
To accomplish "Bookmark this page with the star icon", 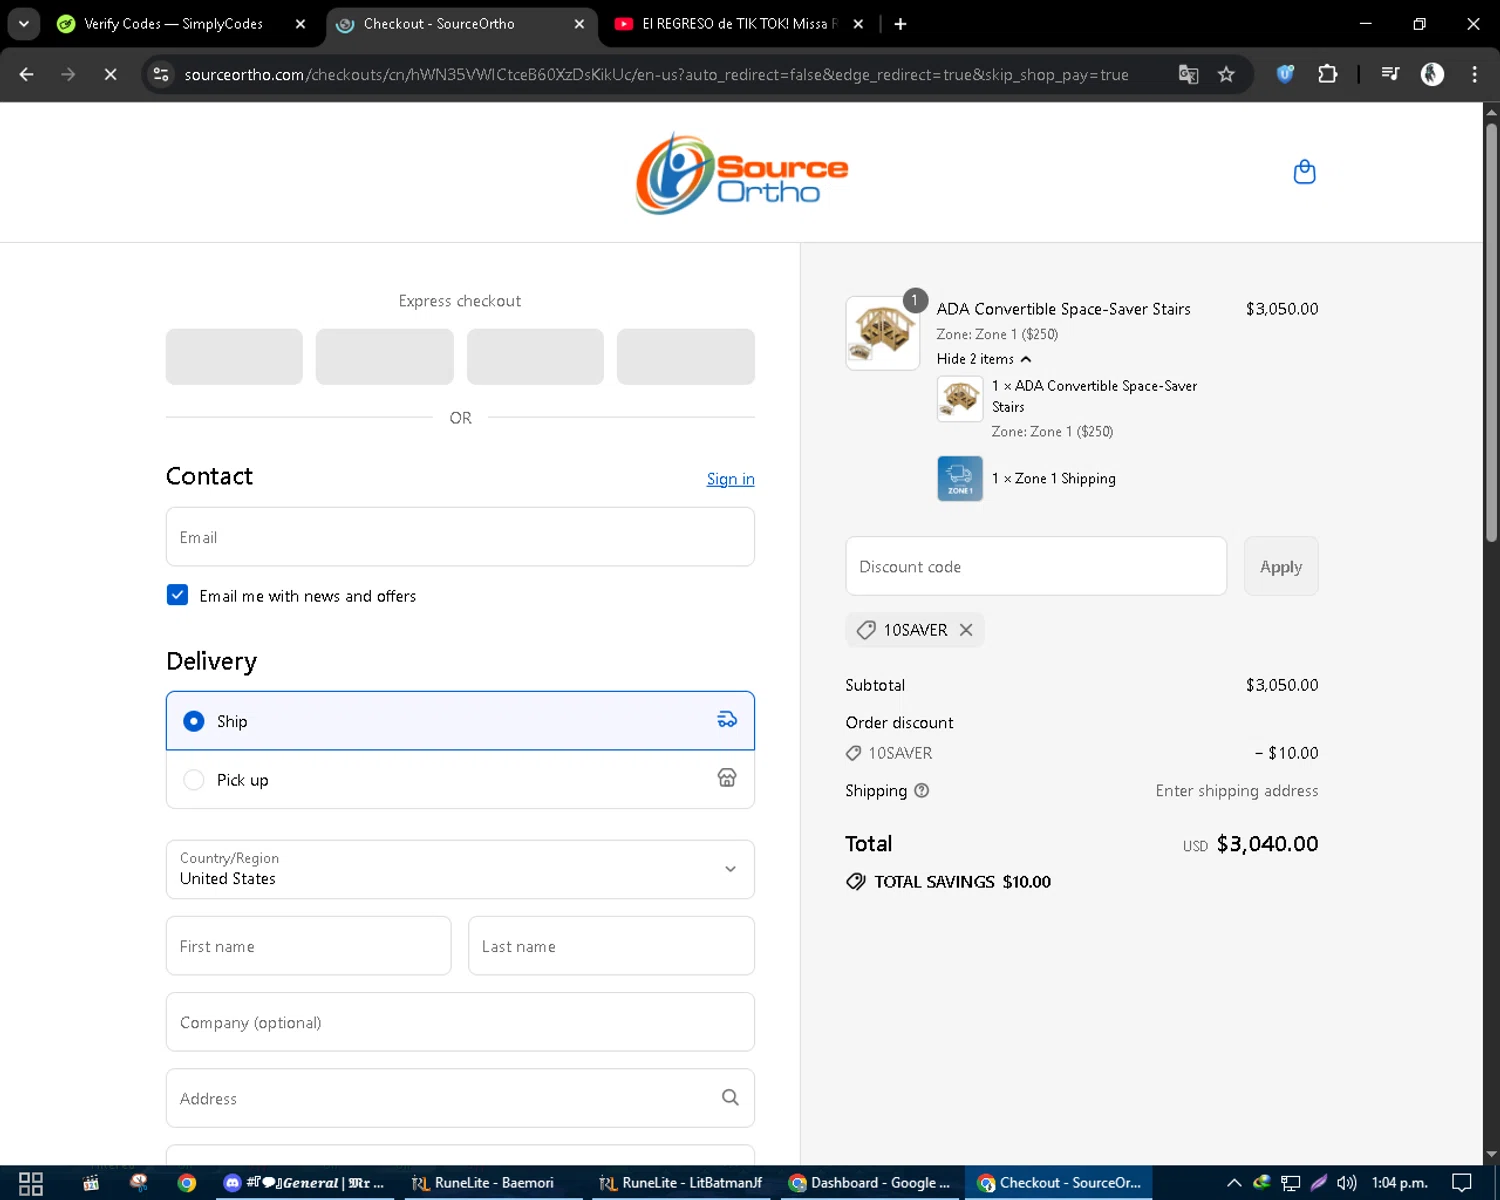I will point(1226,74).
